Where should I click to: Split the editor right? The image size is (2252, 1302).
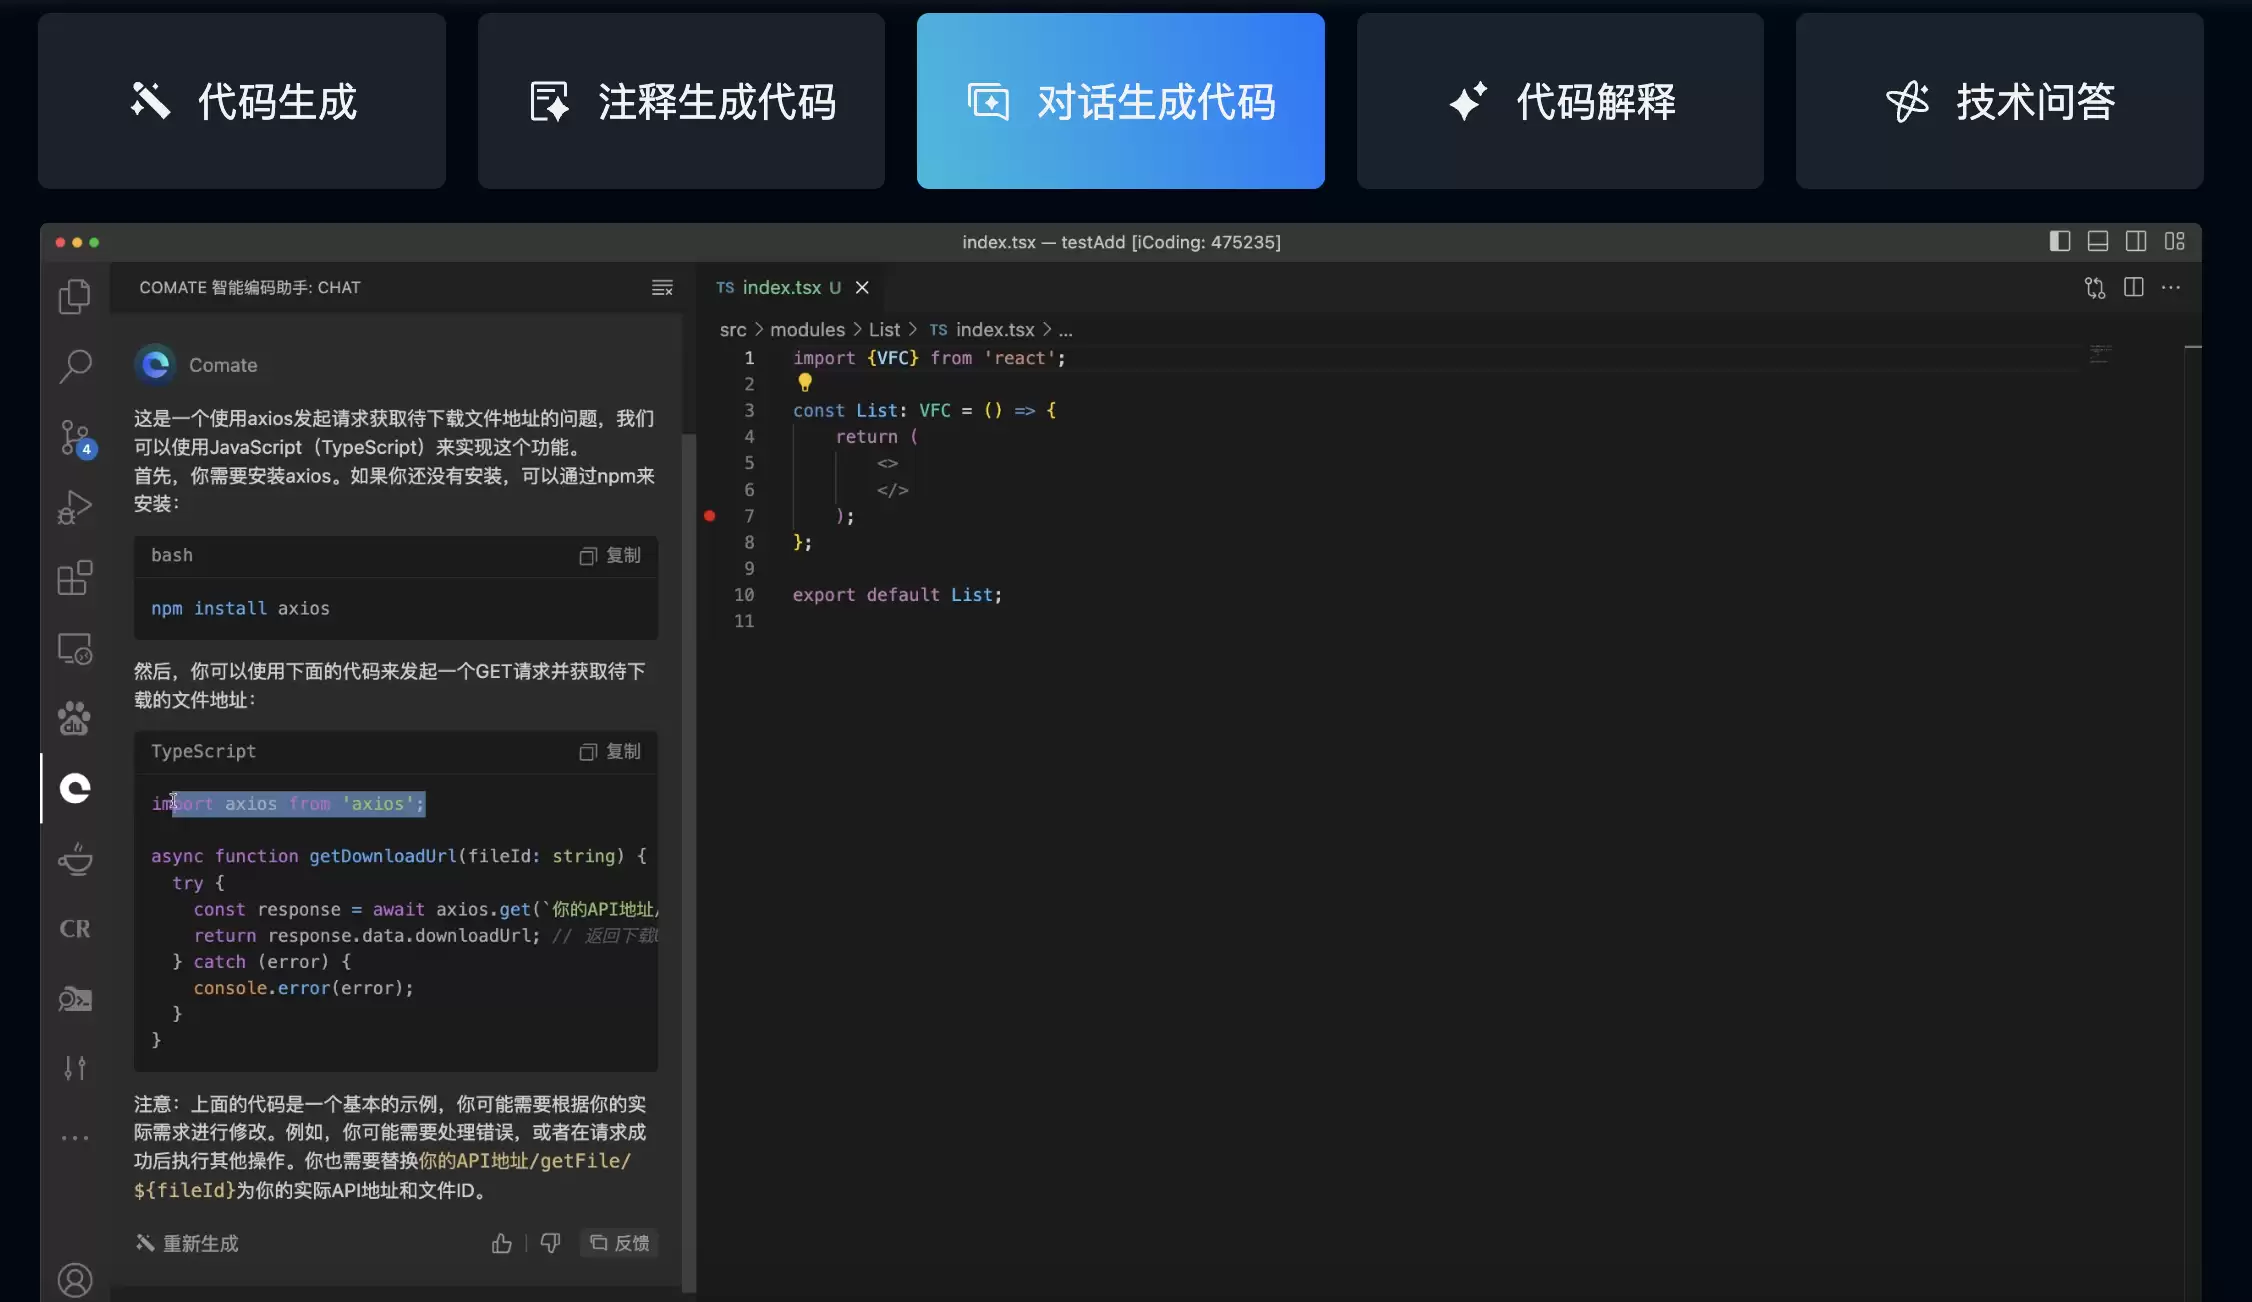2134,287
